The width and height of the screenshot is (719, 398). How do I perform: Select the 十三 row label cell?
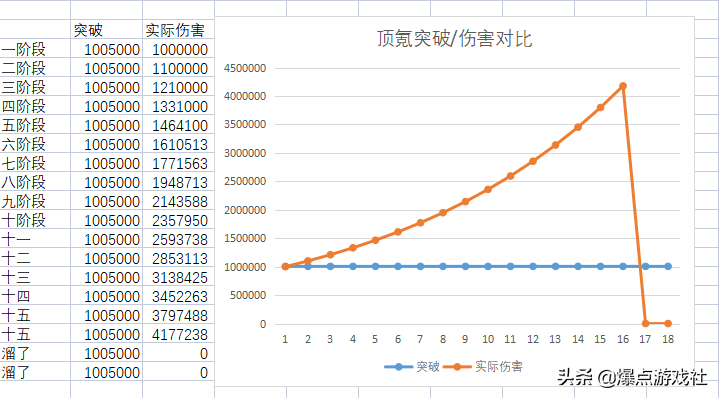pos(35,277)
